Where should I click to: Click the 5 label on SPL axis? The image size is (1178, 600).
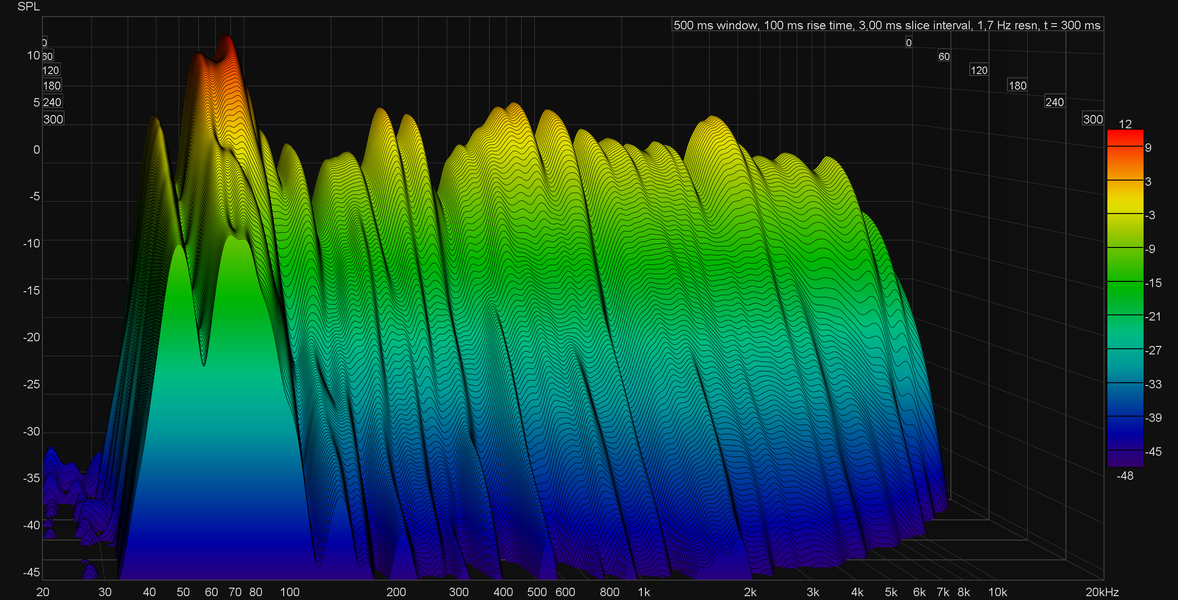[x=36, y=102]
